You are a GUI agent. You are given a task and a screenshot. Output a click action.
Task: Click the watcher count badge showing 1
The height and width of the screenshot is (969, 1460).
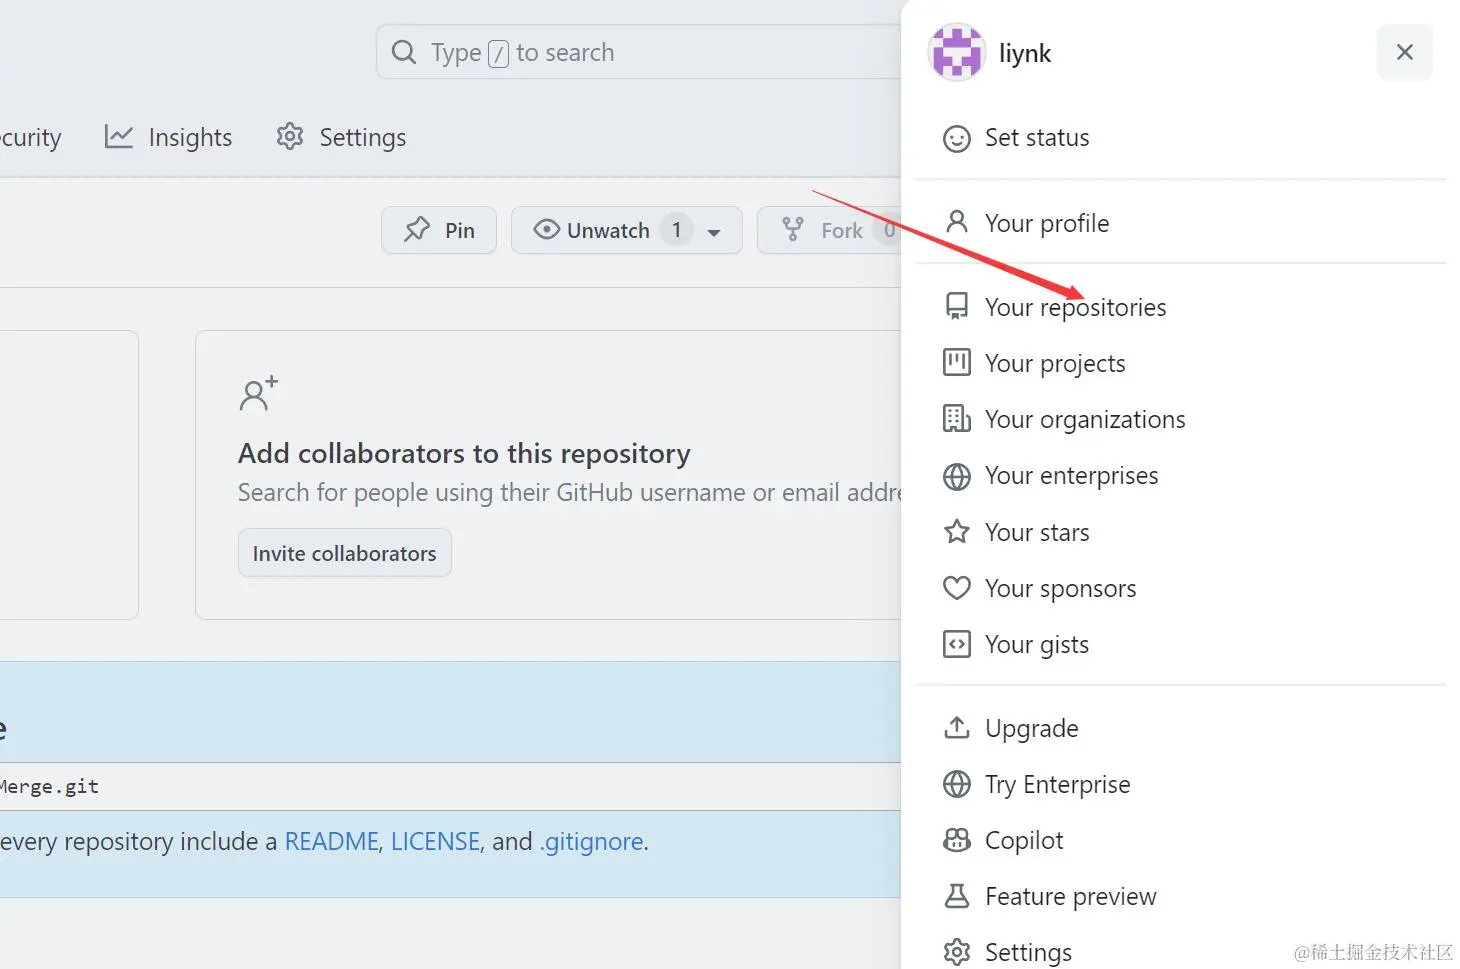(676, 230)
